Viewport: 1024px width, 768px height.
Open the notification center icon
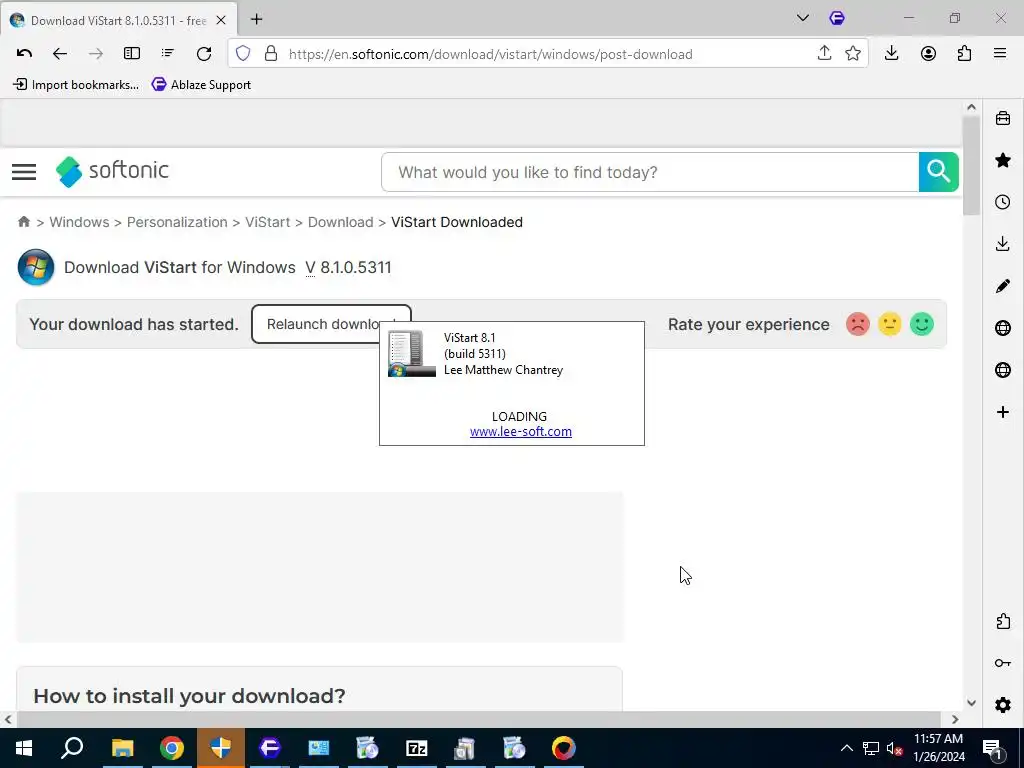(x=992, y=748)
